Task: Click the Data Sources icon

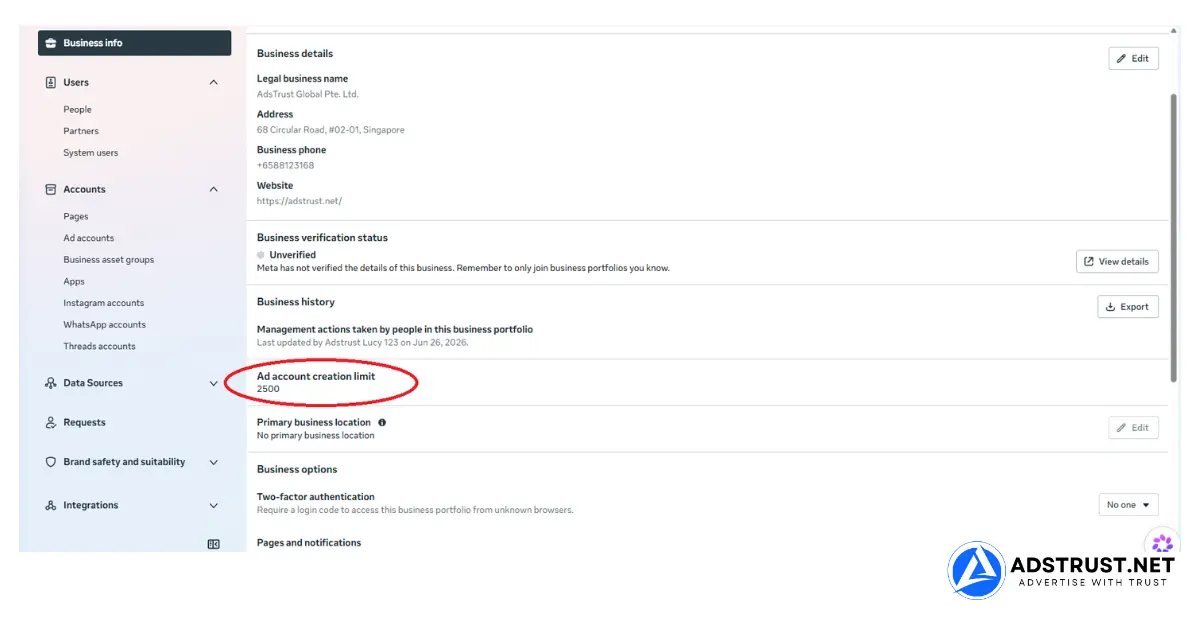Action: (51, 383)
